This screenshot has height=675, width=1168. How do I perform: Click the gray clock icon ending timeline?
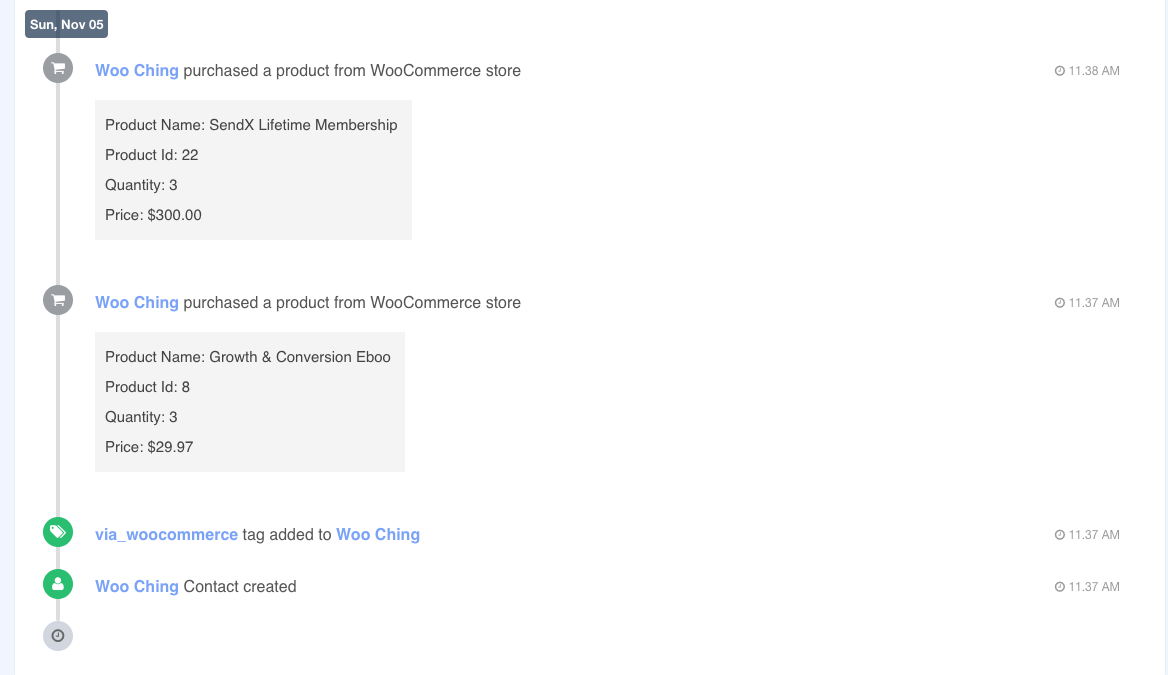pyautogui.click(x=58, y=636)
